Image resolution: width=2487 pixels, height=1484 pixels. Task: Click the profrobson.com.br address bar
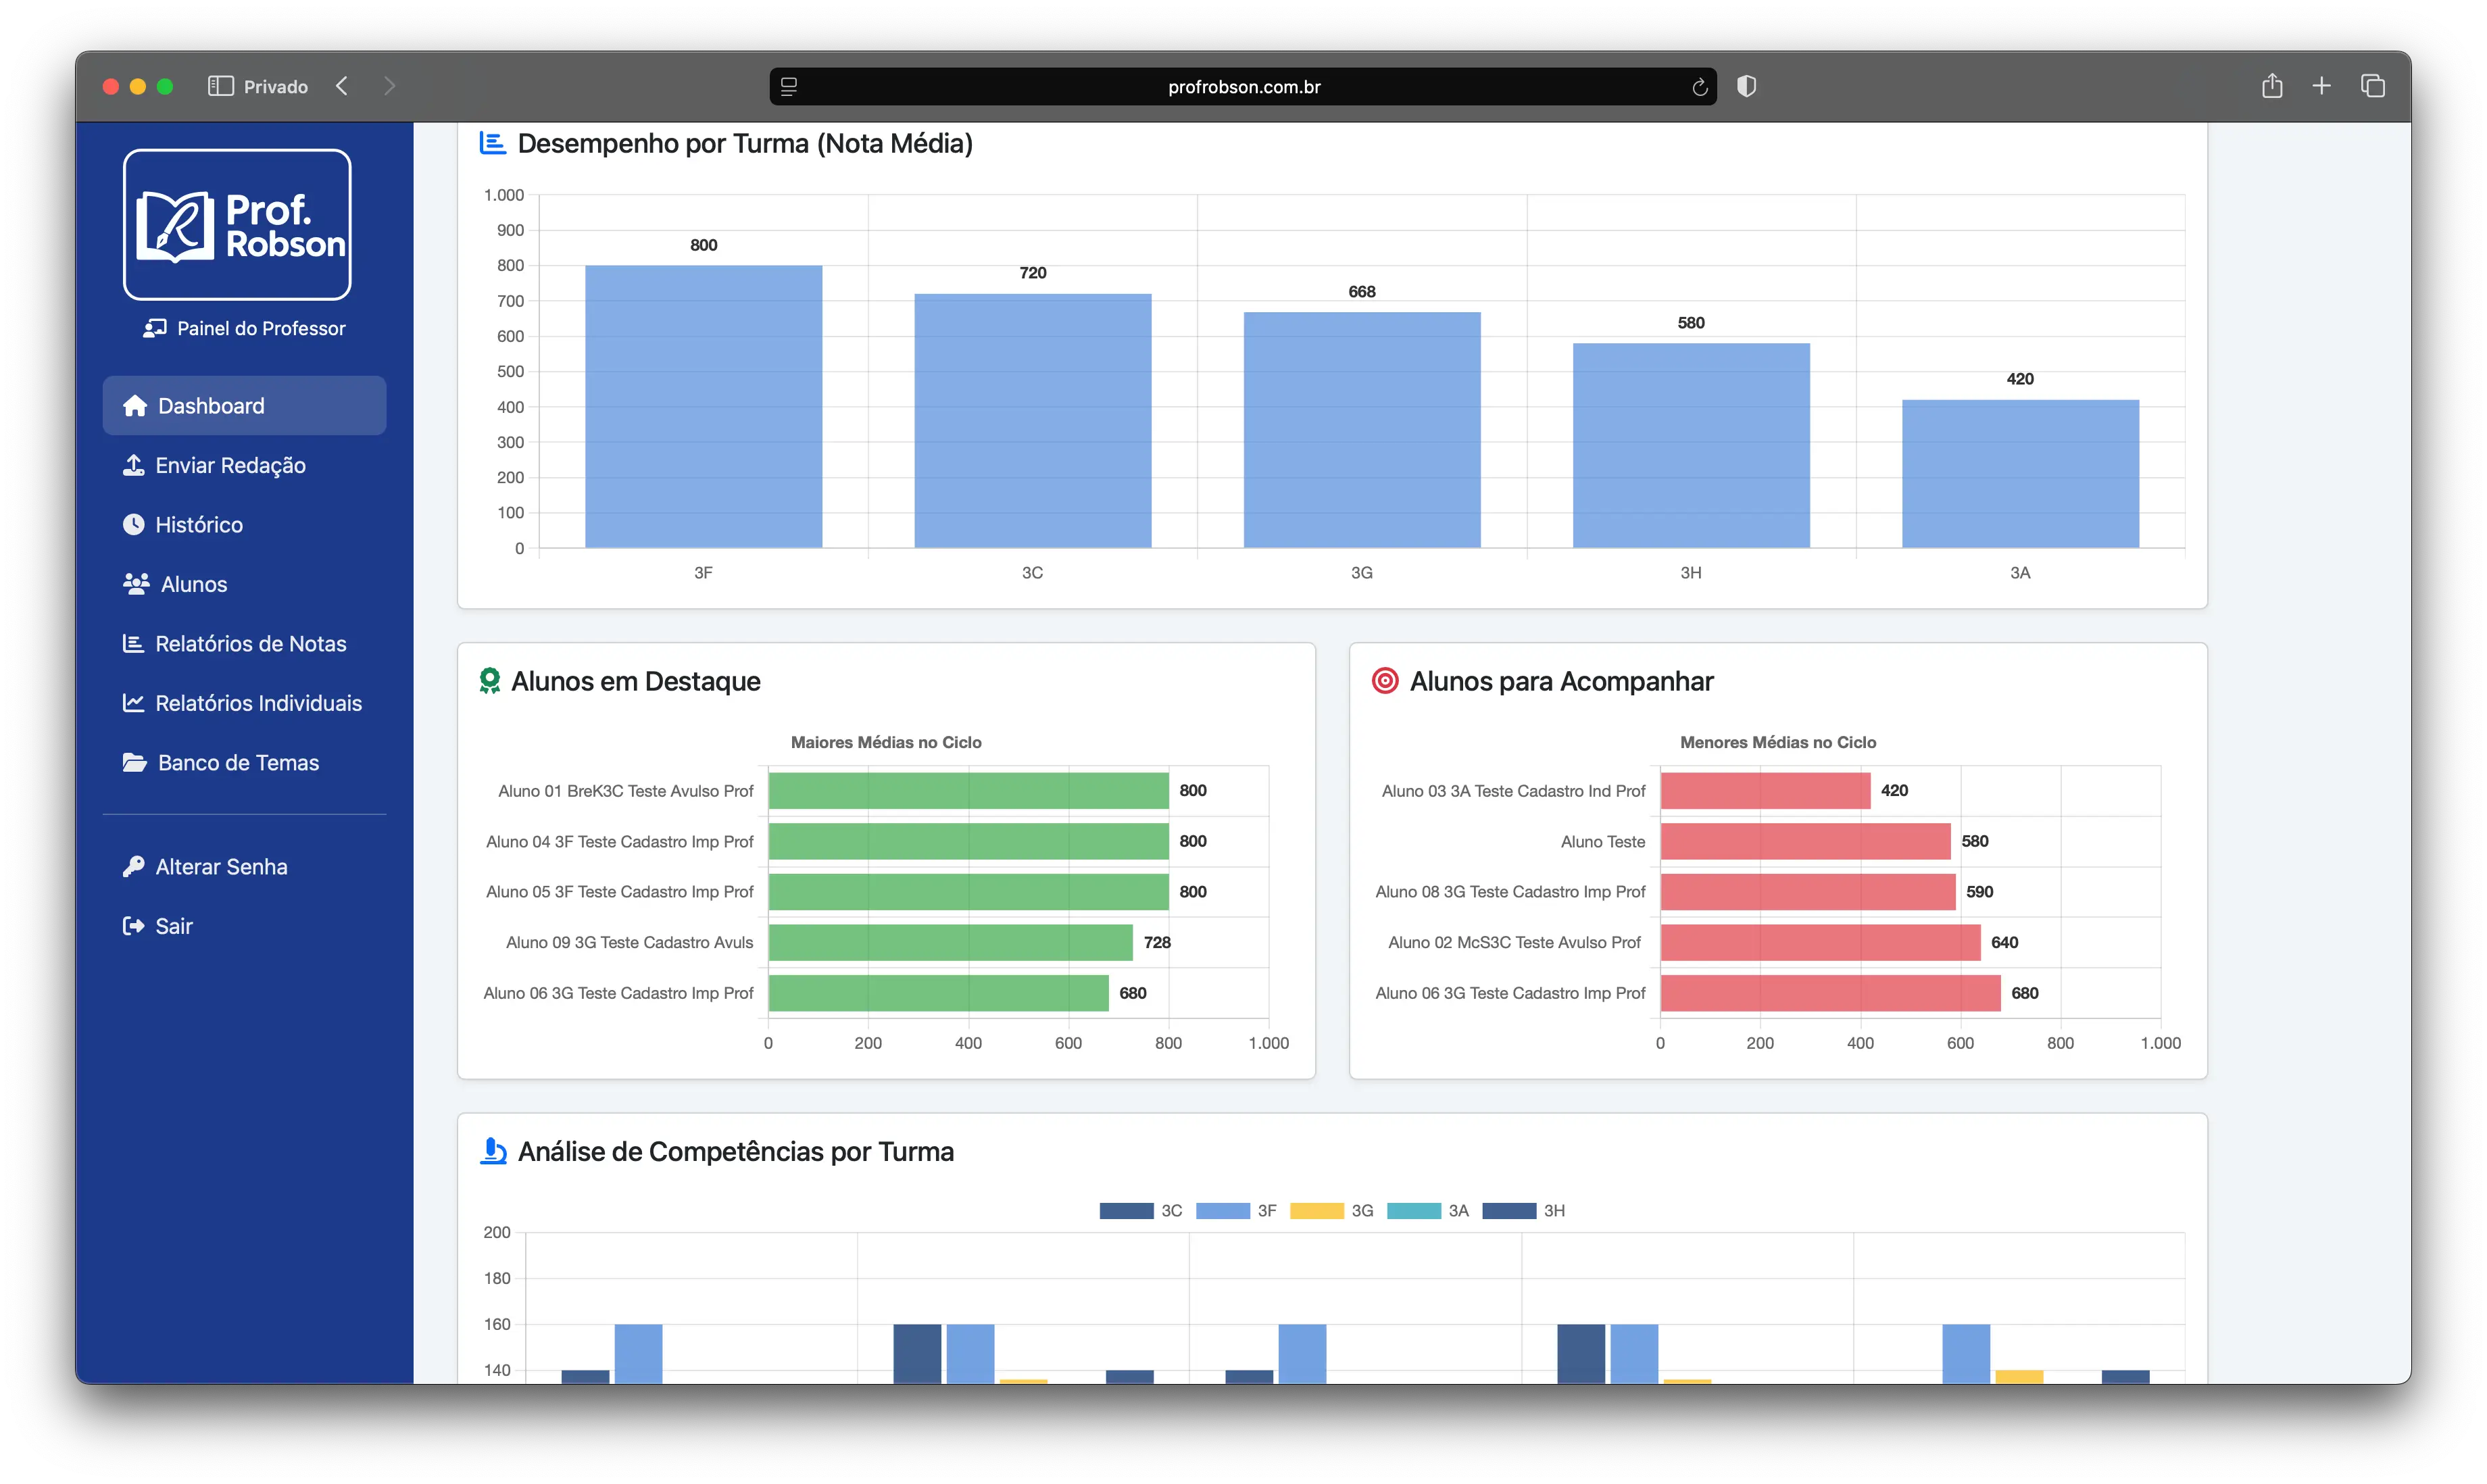click(x=1243, y=87)
